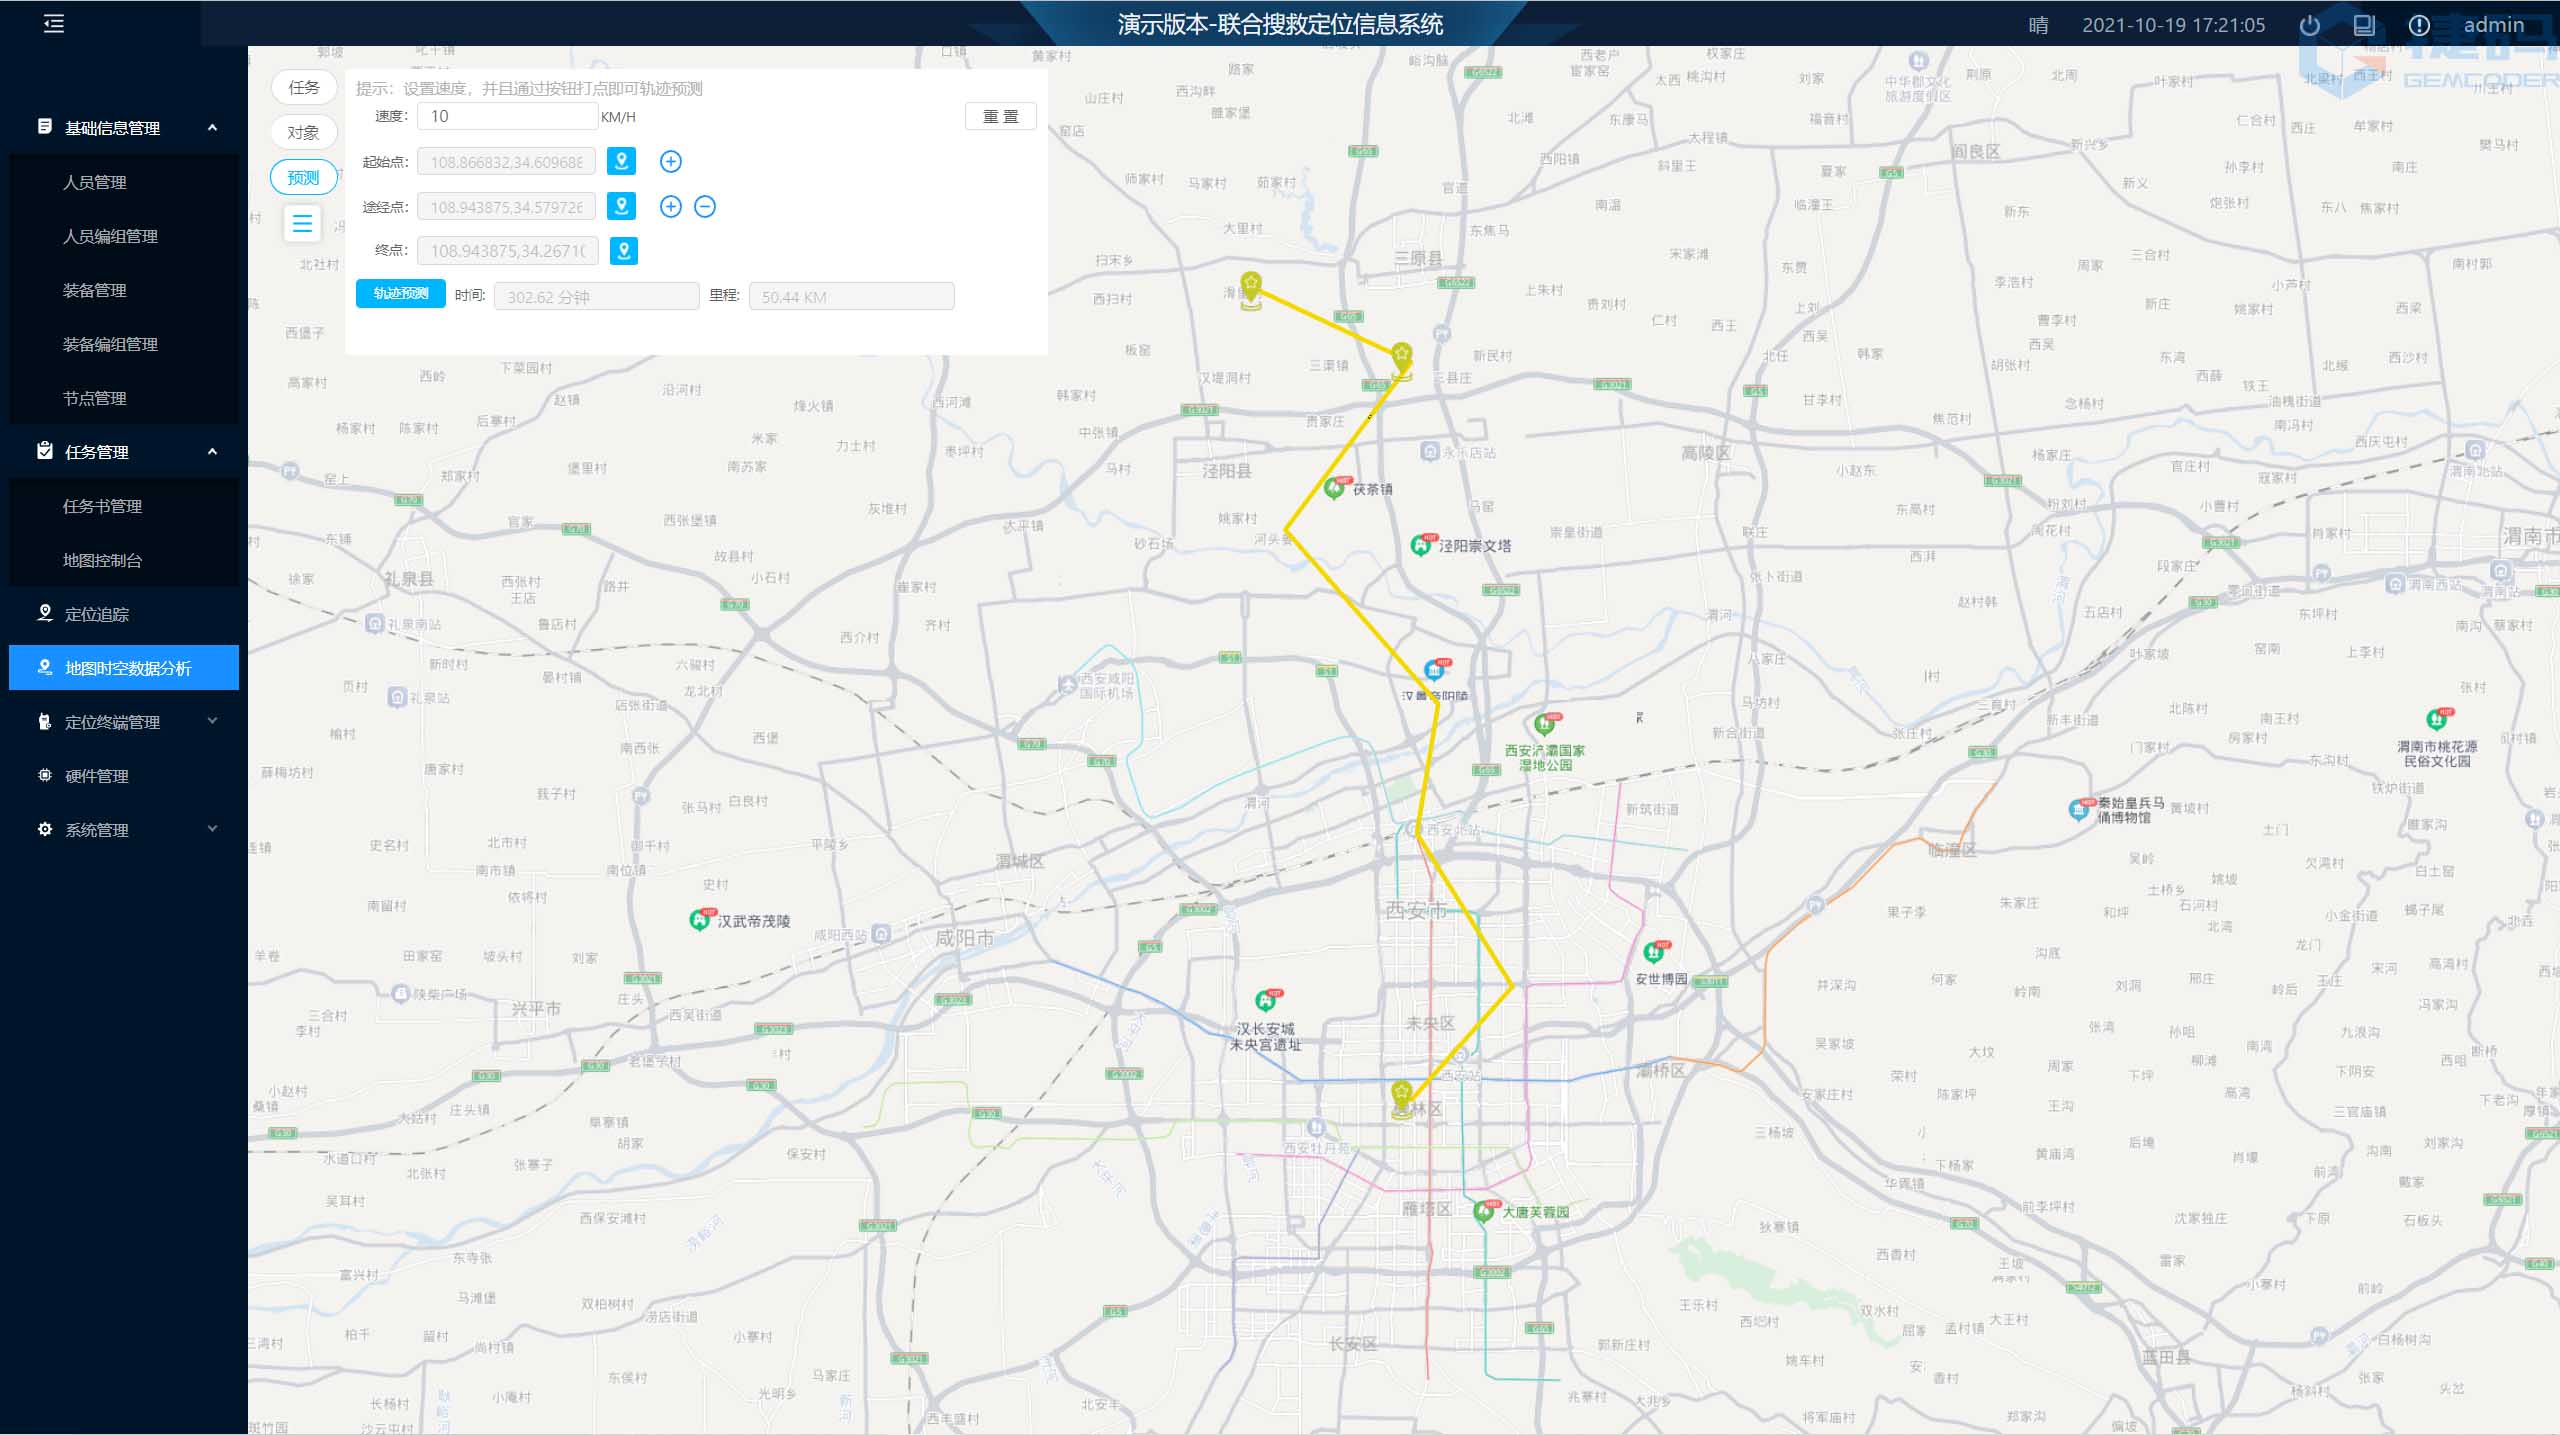Click the blue hamburger list icon below 预测
The image size is (2560, 1435).
(302, 222)
